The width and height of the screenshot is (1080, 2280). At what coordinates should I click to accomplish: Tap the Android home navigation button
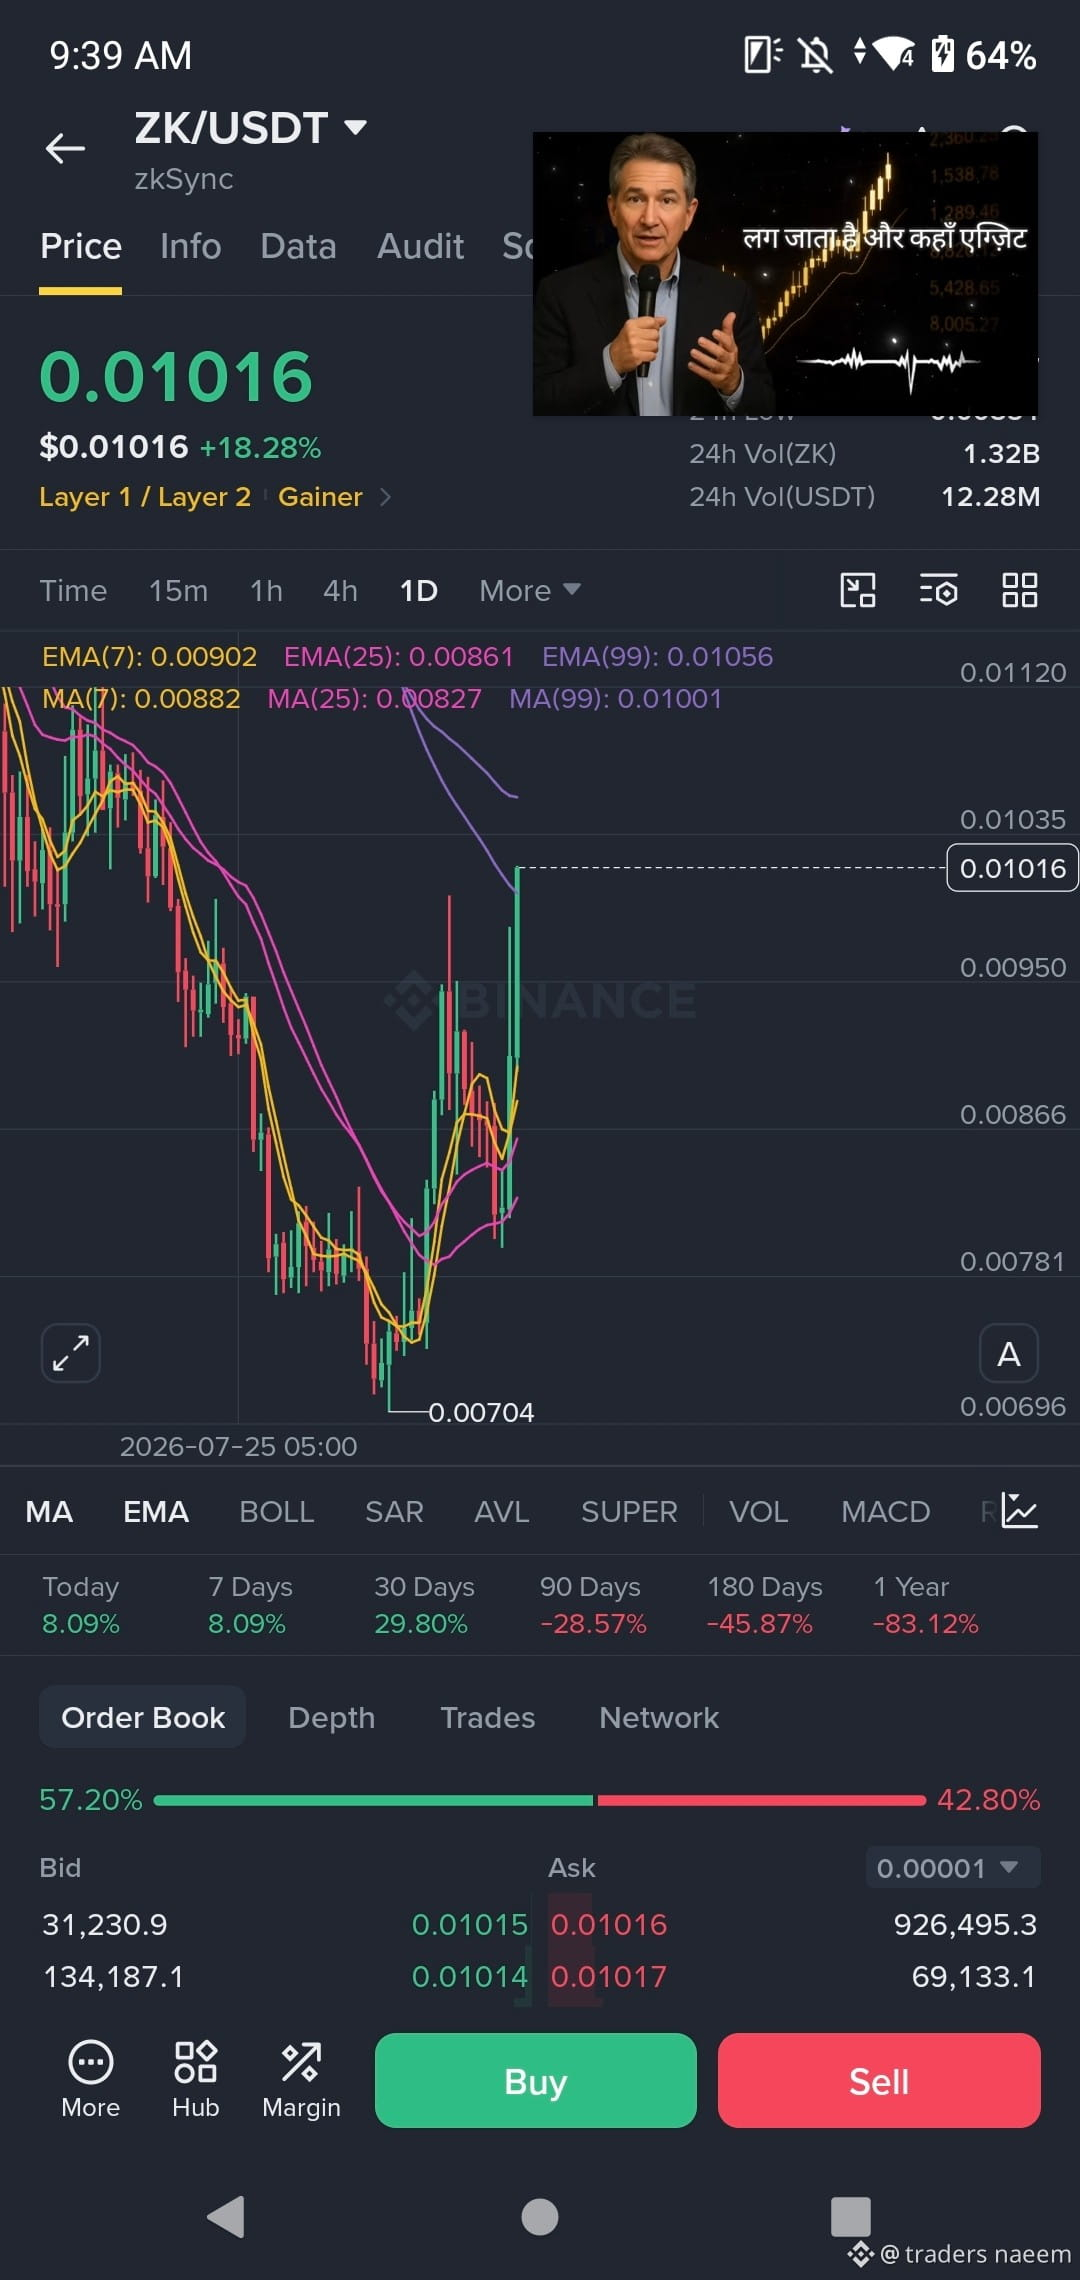tap(540, 2217)
